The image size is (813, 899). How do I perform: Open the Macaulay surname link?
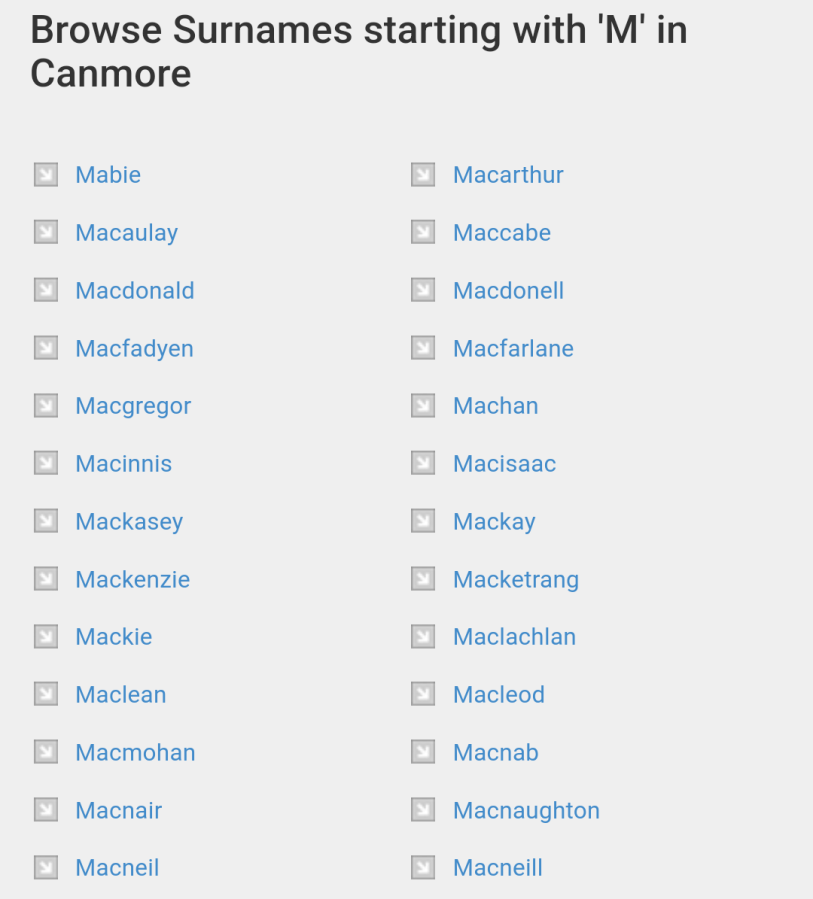126,233
